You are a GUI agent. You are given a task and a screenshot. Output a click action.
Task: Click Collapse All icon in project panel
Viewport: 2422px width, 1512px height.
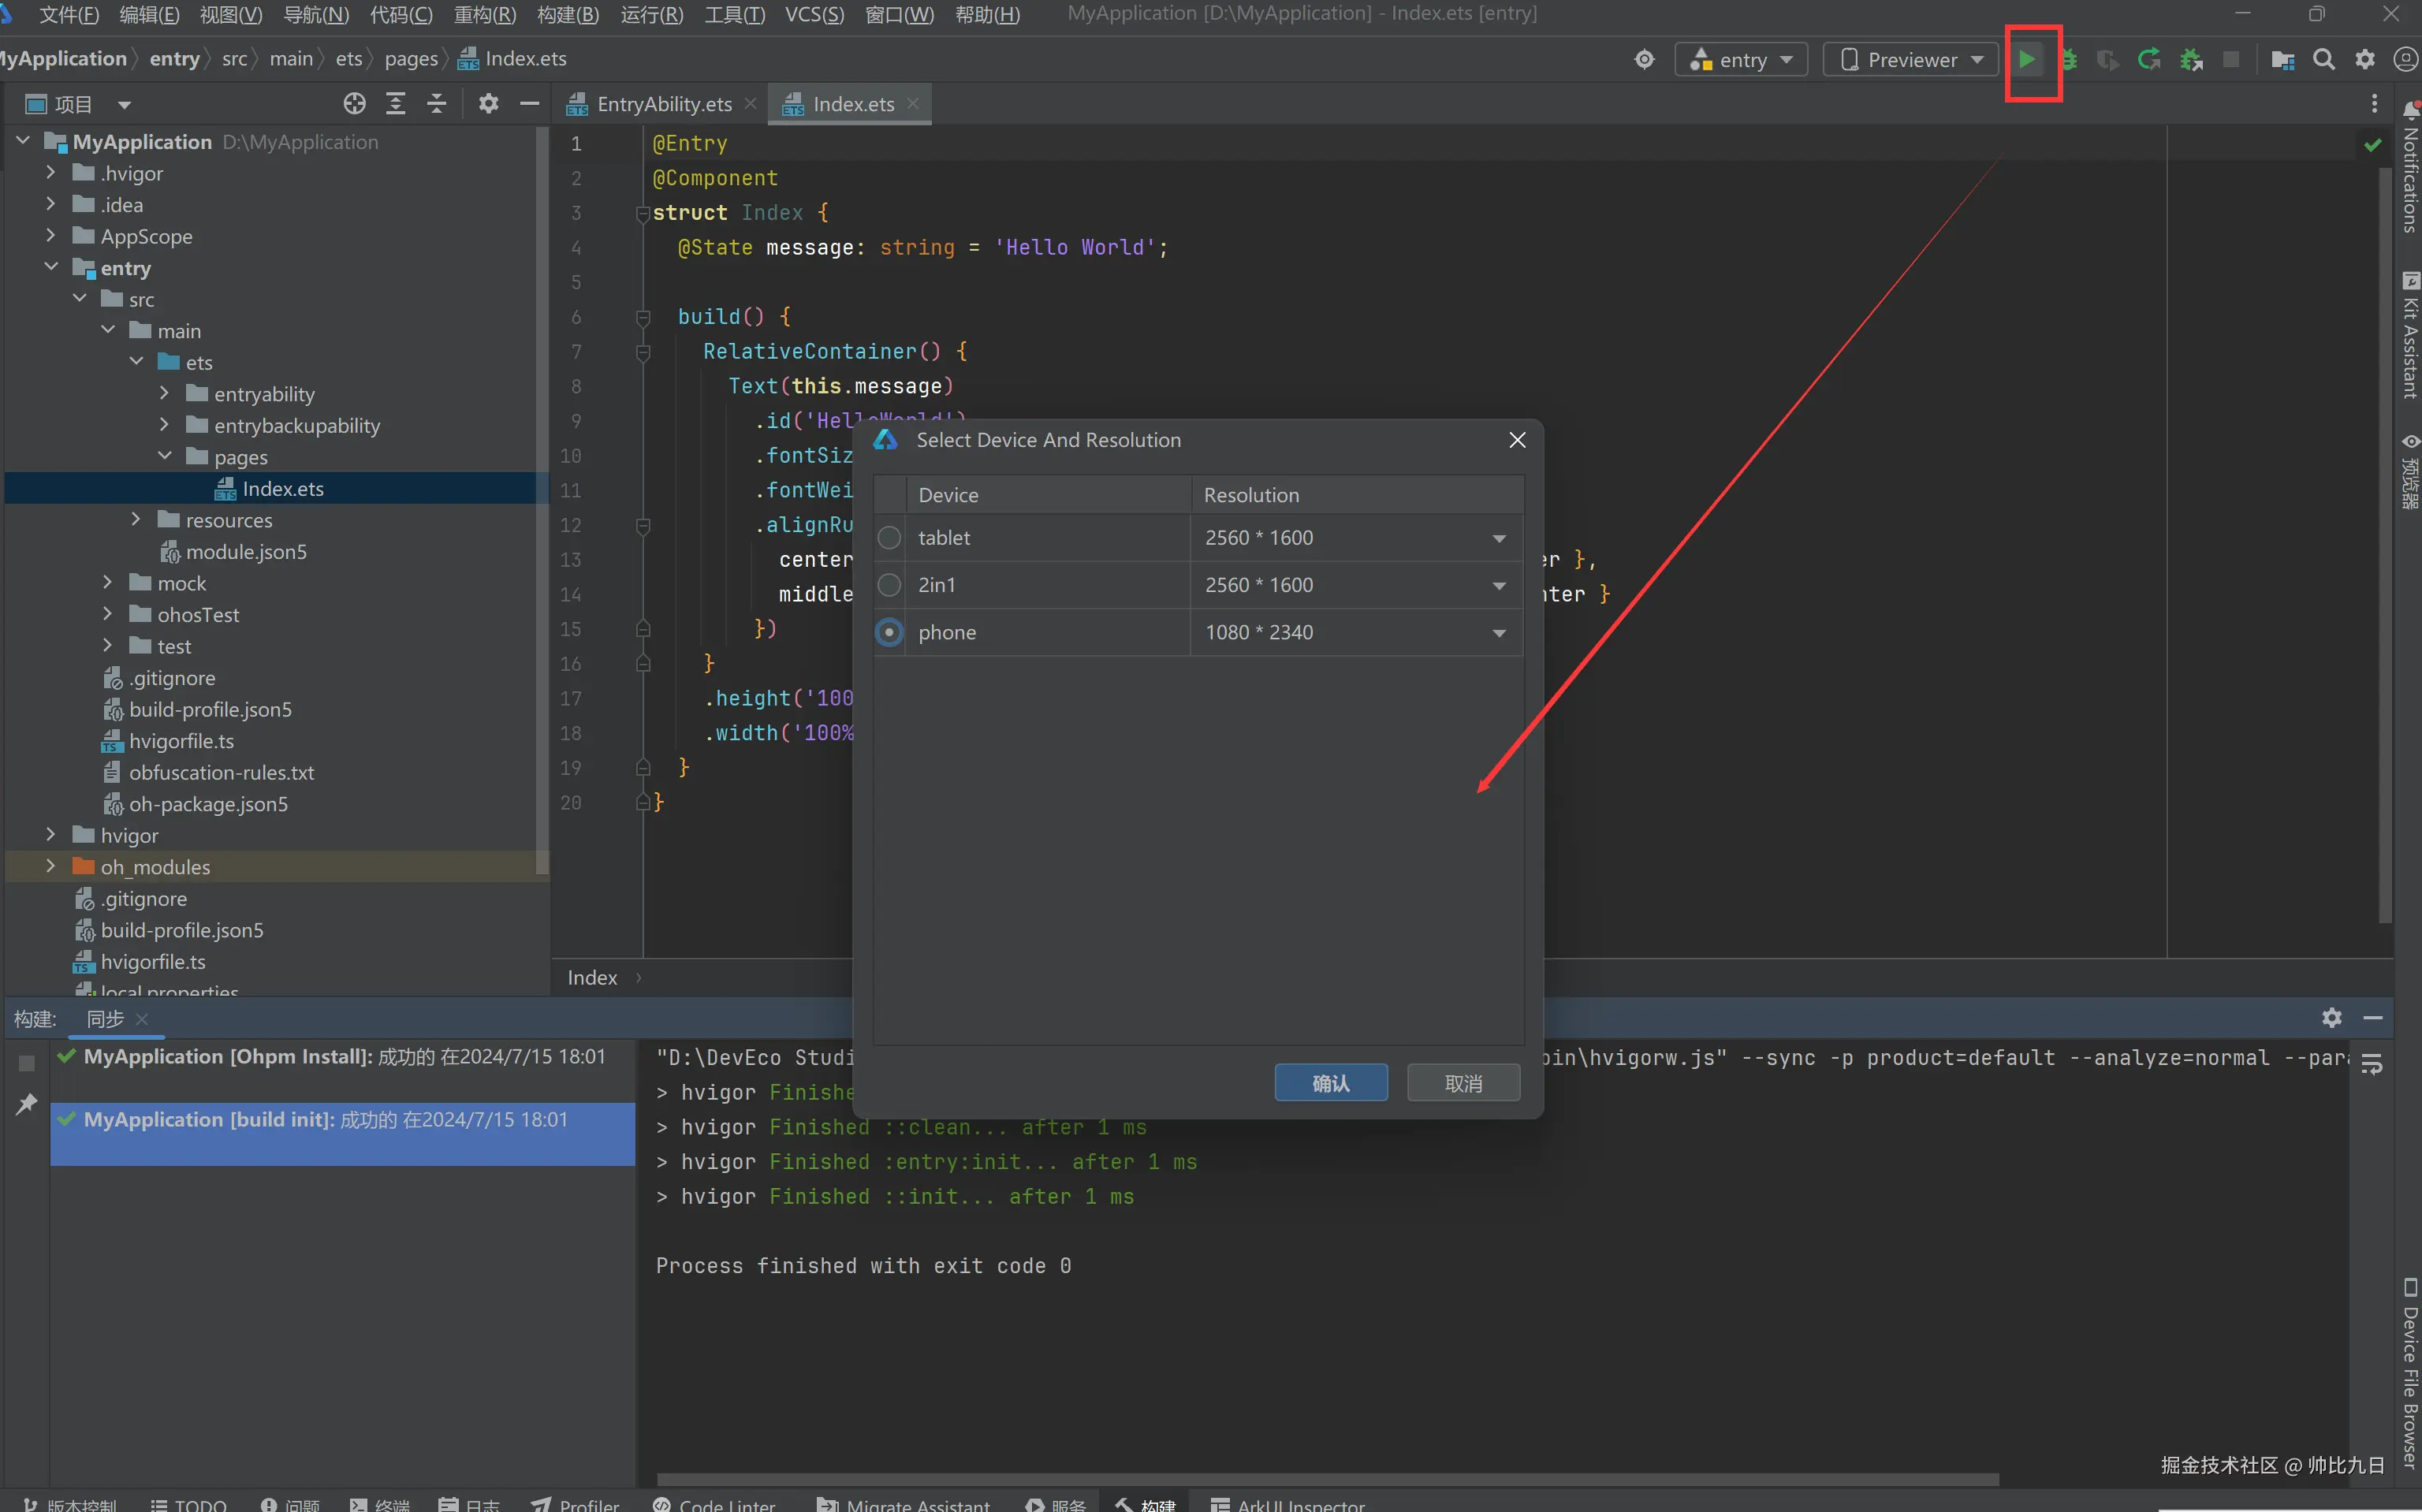437,104
